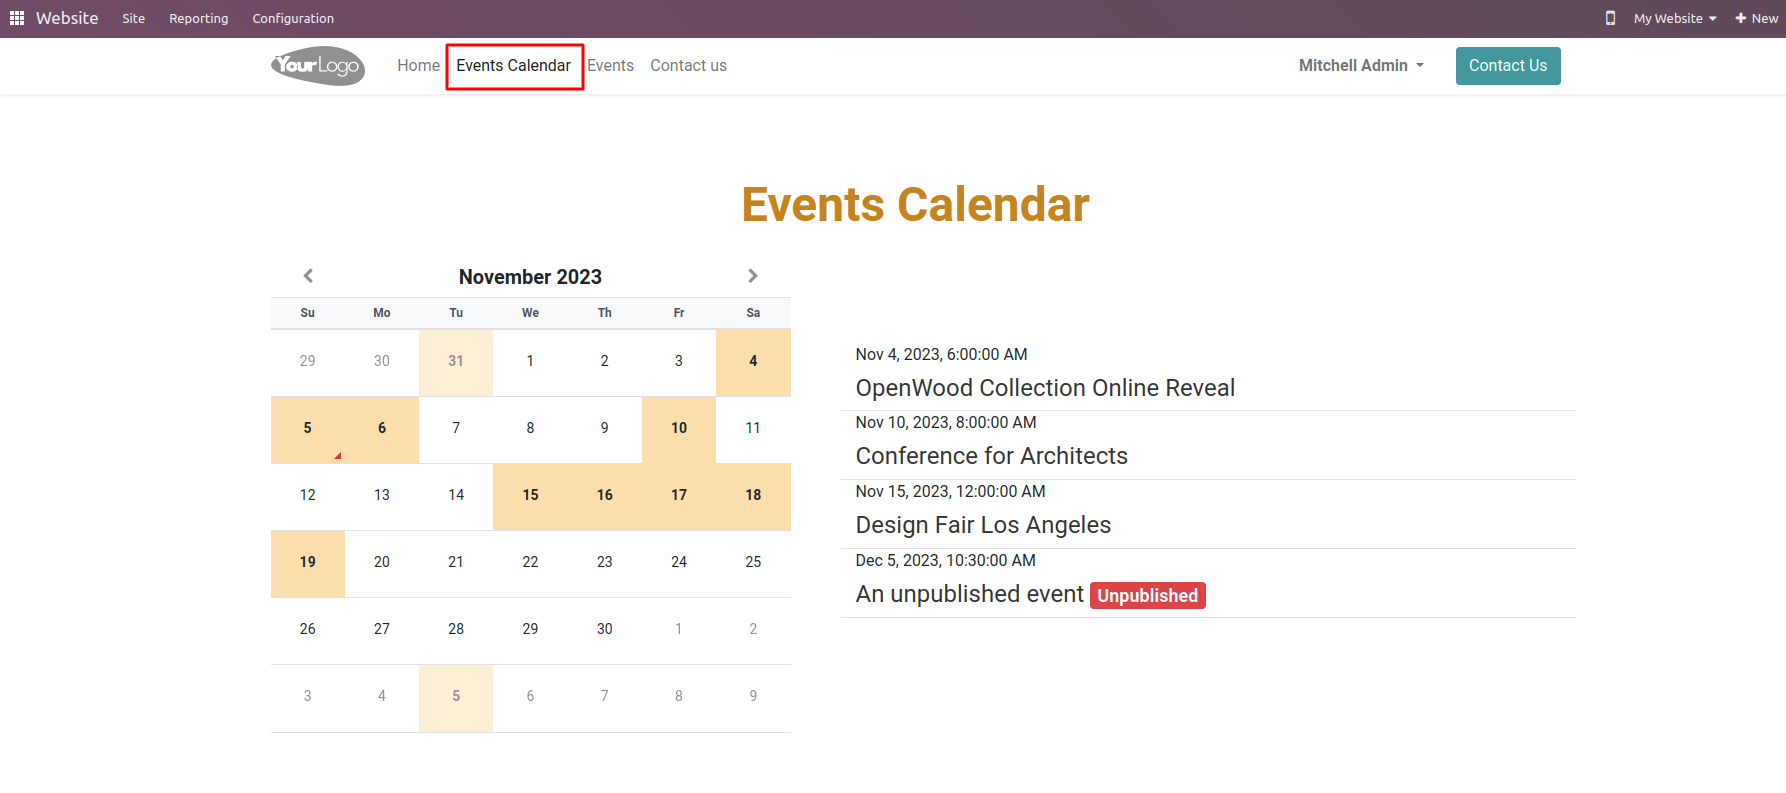Go to previous month with left chevron
1786x793 pixels.
[x=308, y=276]
